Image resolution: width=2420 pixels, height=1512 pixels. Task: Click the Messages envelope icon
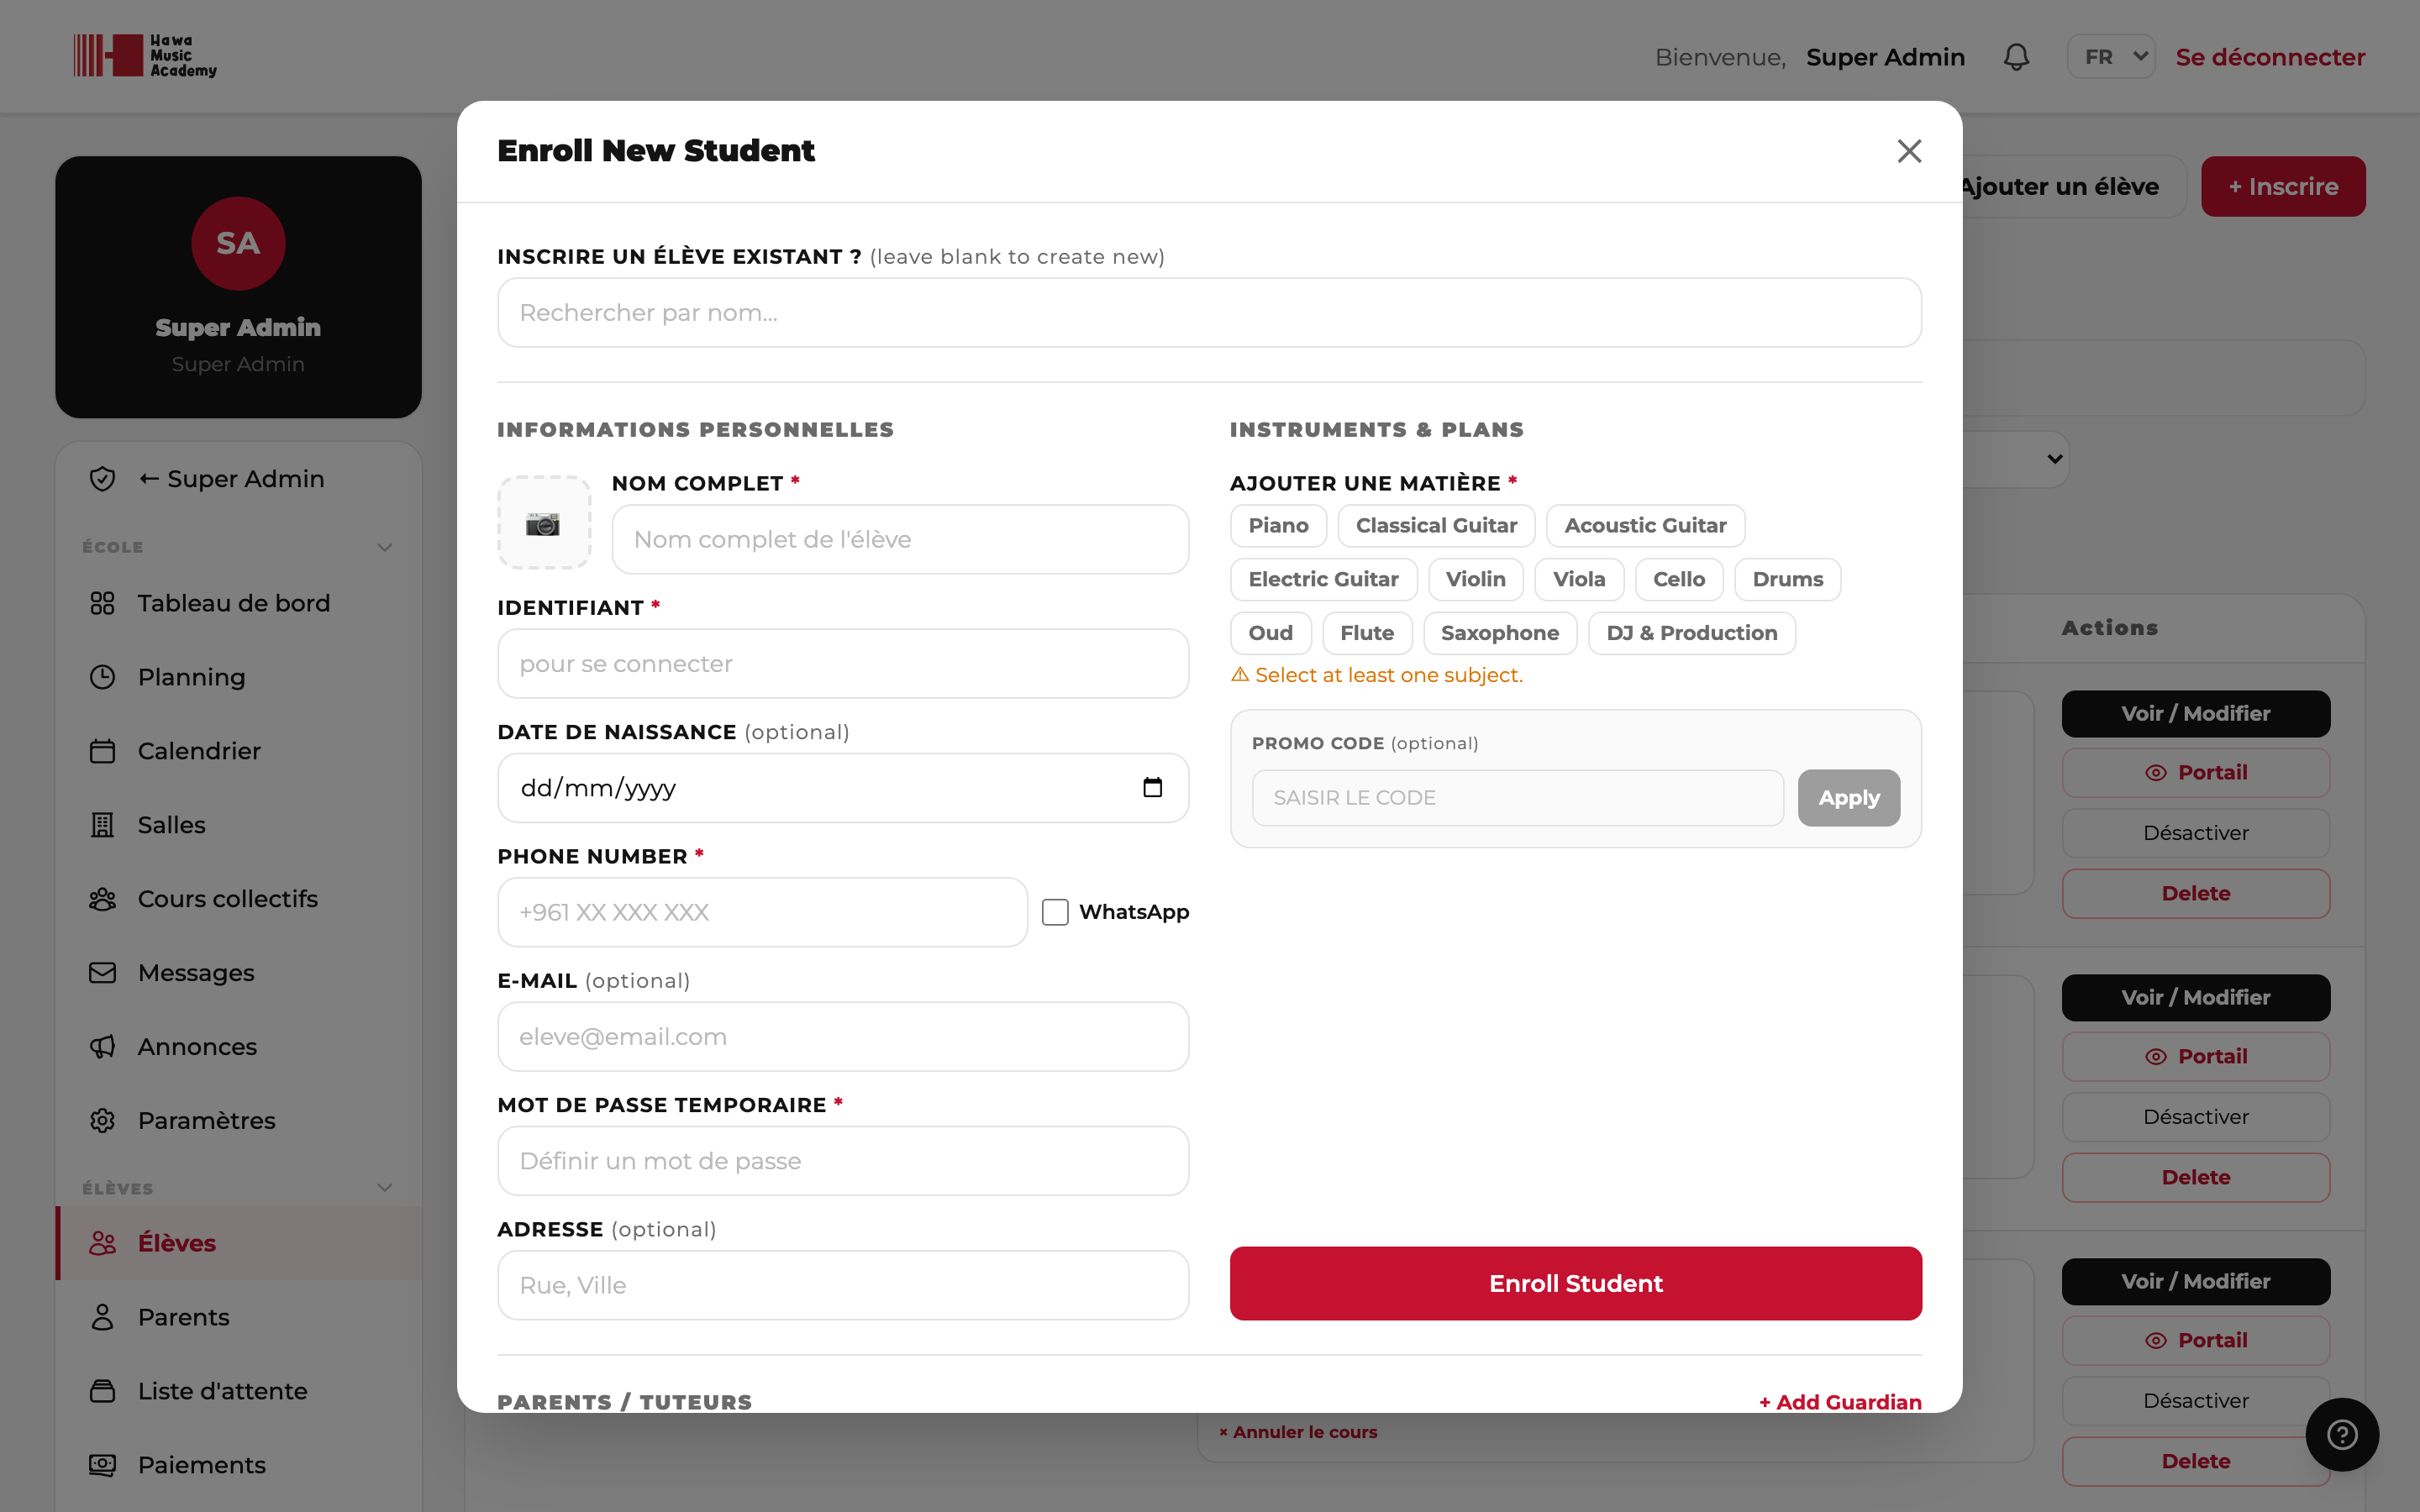(x=103, y=972)
